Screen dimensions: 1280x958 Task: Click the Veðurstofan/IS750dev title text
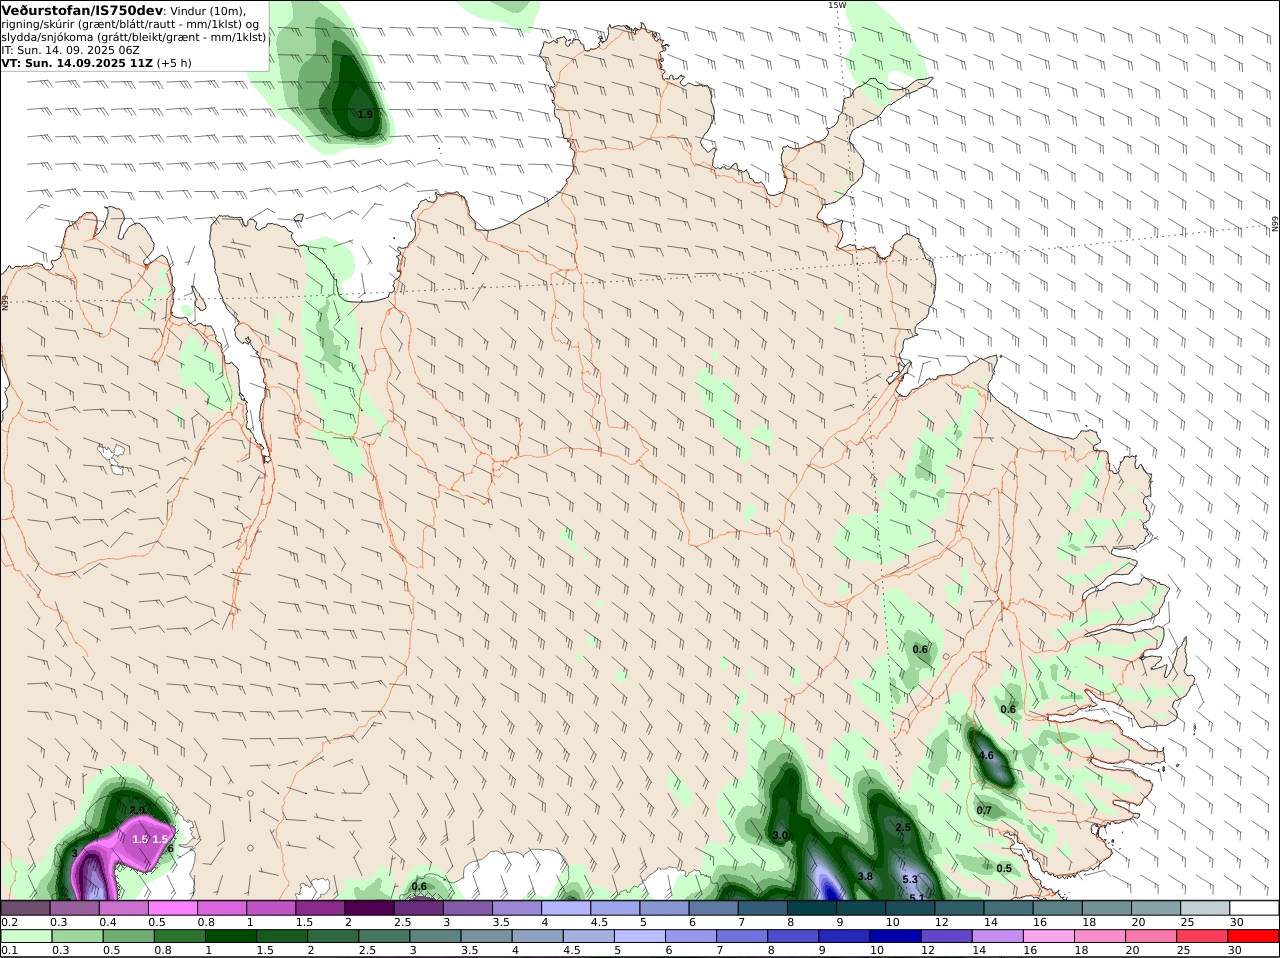(83, 10)
